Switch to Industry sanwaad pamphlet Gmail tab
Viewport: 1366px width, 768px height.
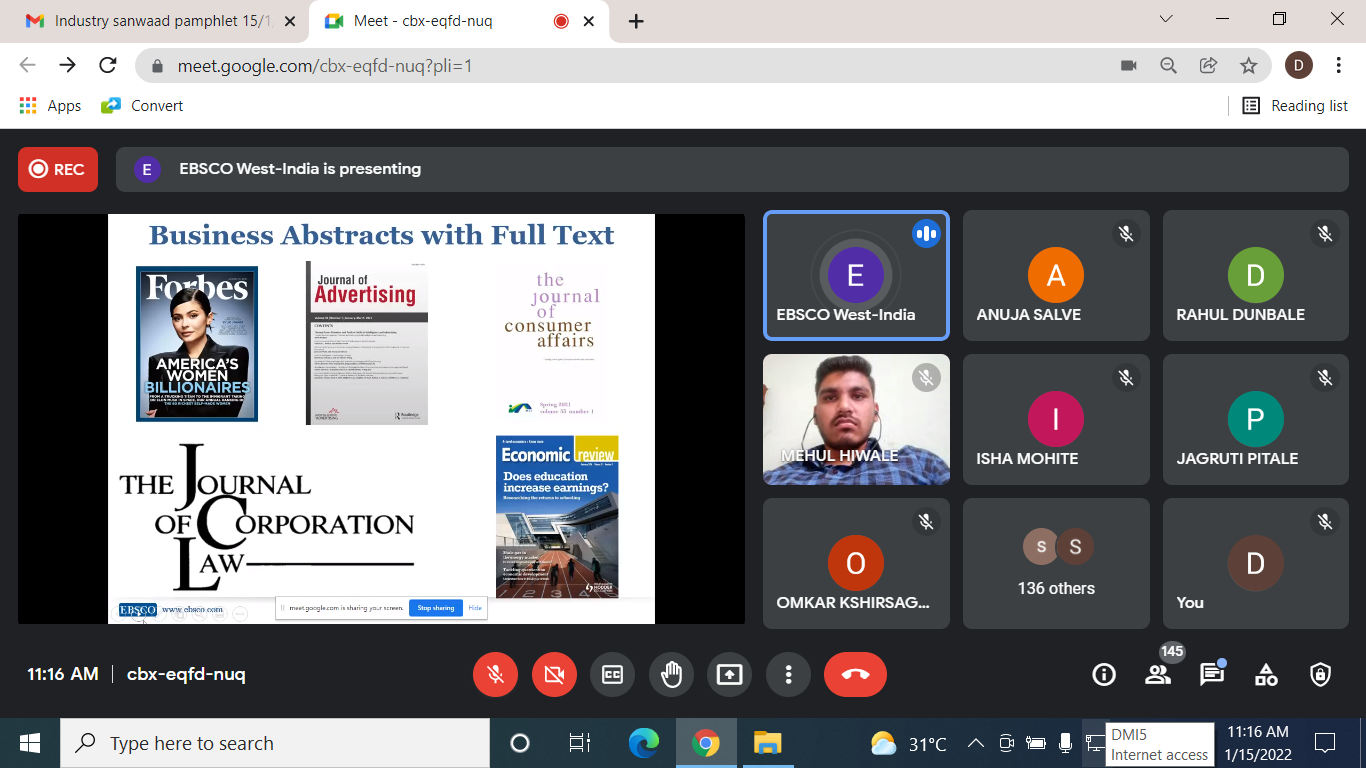point(150,21)
